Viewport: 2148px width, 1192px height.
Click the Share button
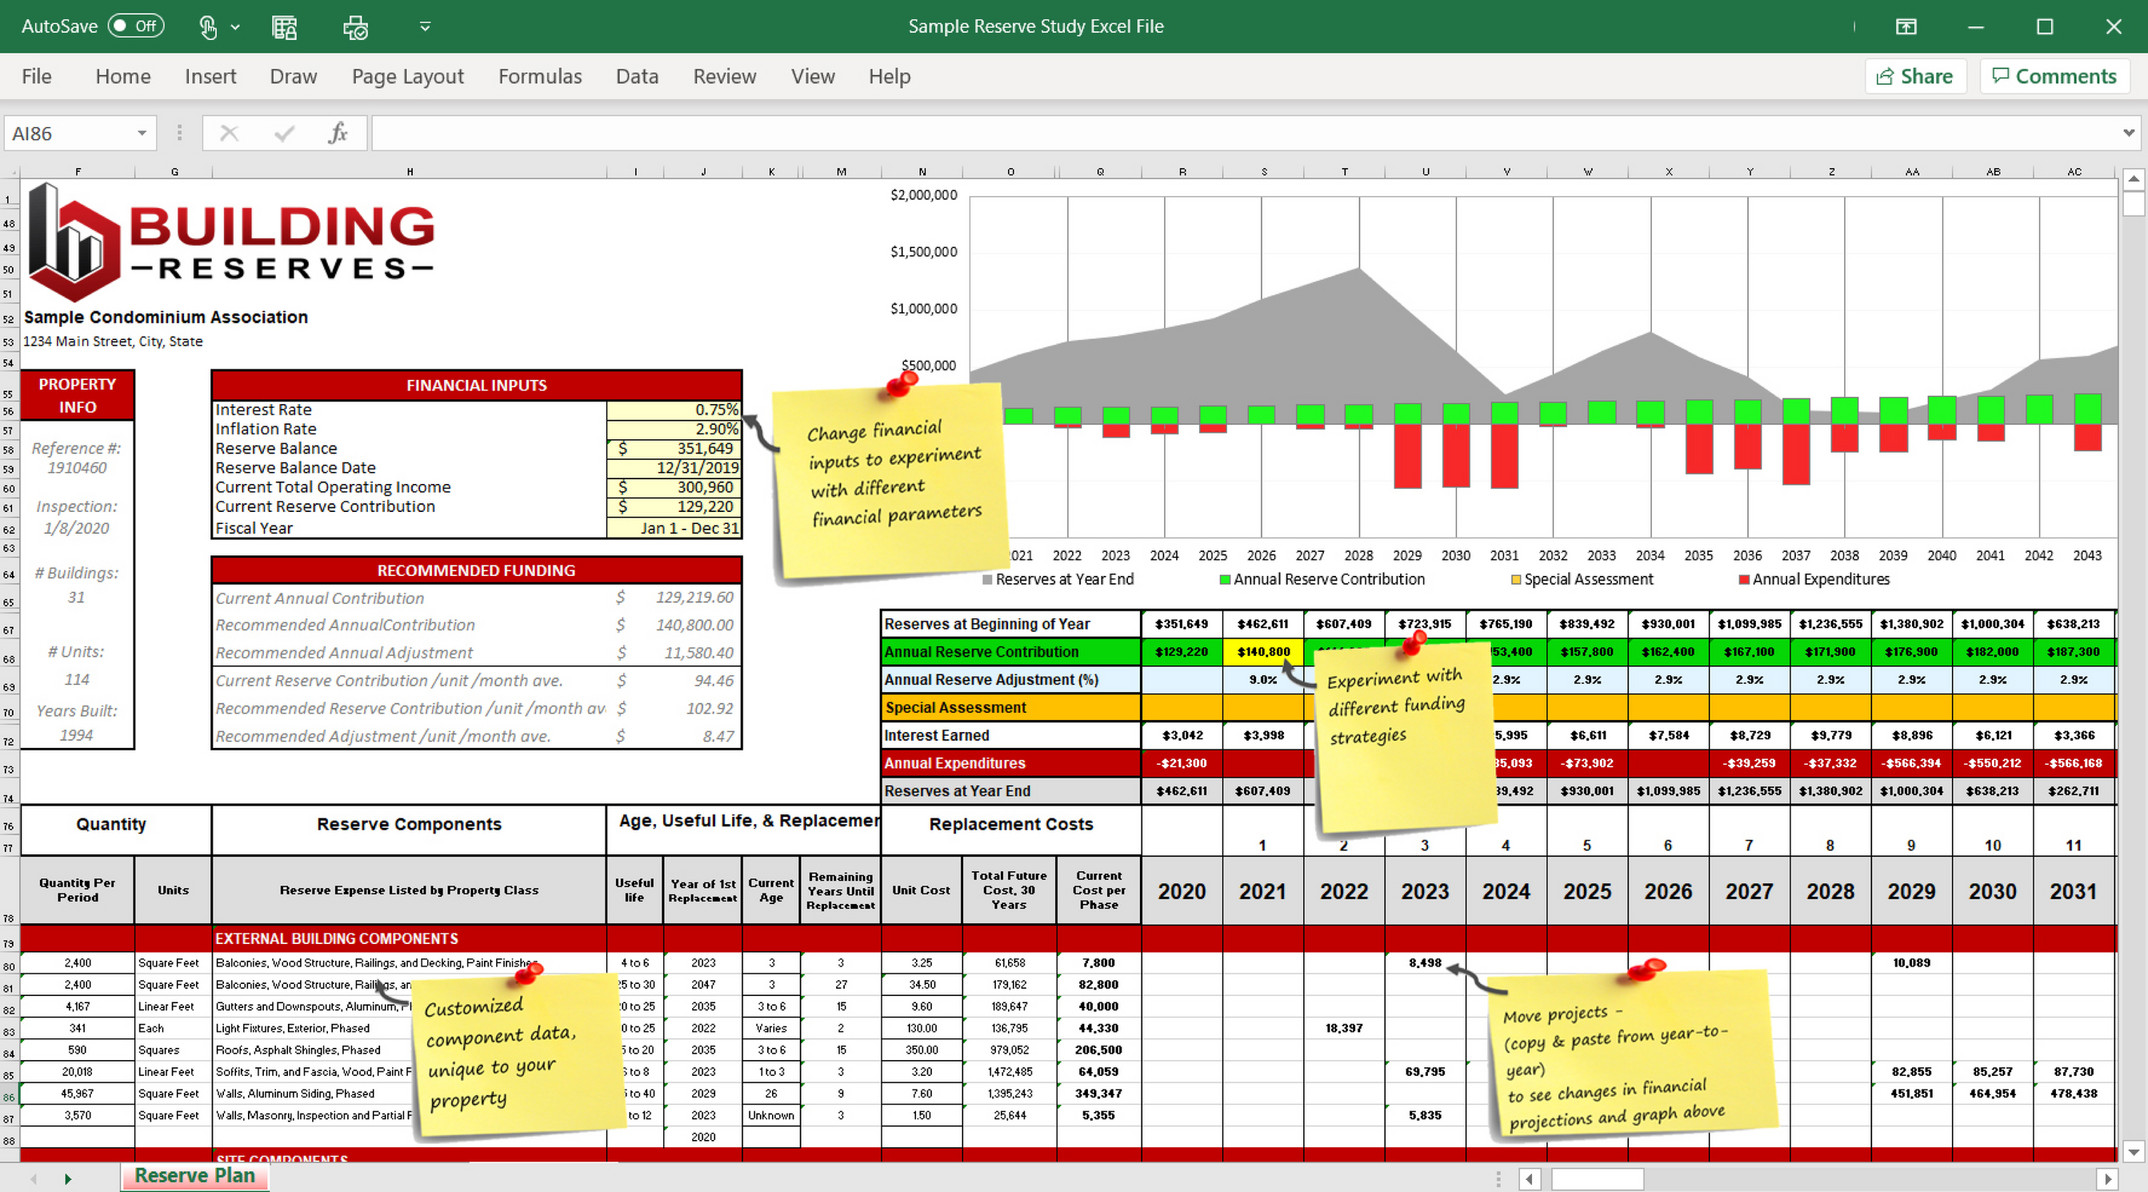coord(1915,76)
